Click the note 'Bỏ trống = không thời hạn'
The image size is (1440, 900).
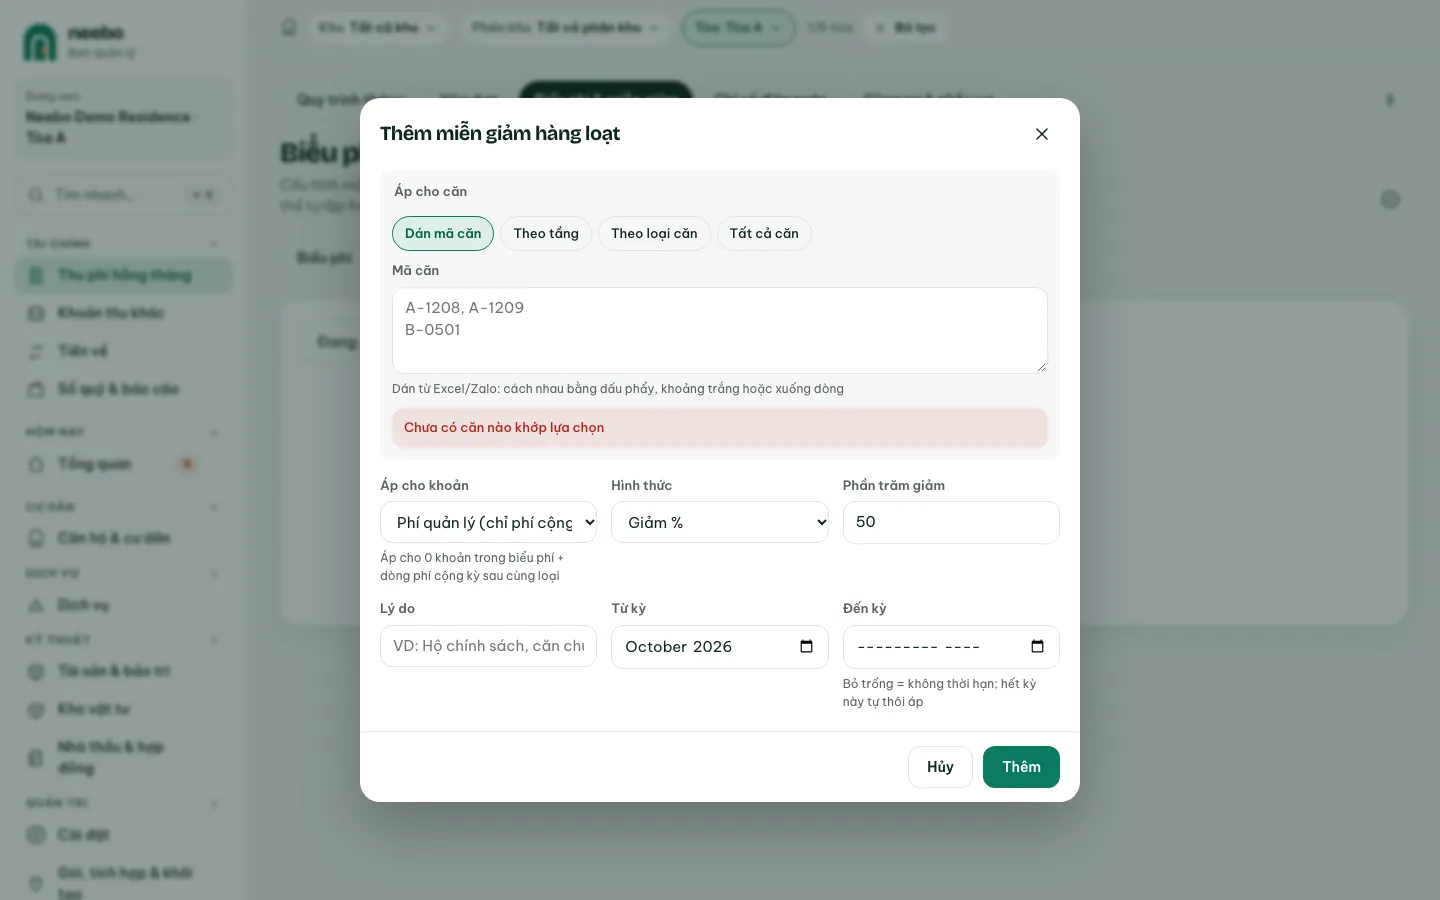(939, 693)
